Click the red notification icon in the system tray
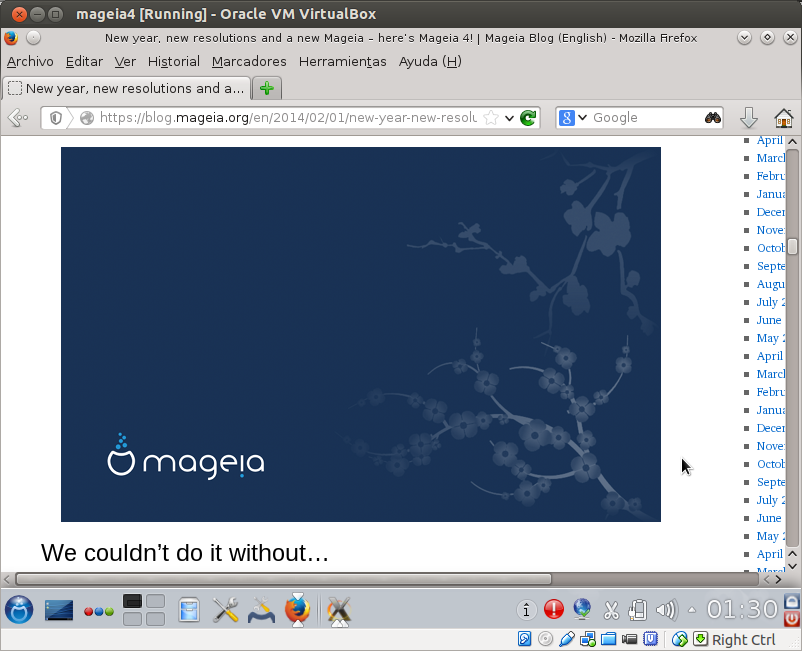 pos(553,609)
